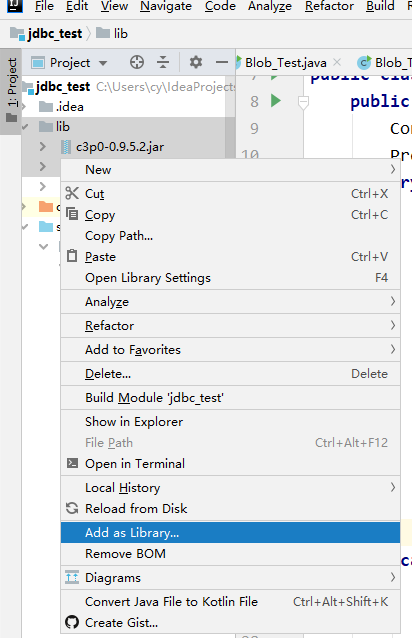Click the green run arrow on line 8
The image size is (412, 638).
[x=276, y=100]
